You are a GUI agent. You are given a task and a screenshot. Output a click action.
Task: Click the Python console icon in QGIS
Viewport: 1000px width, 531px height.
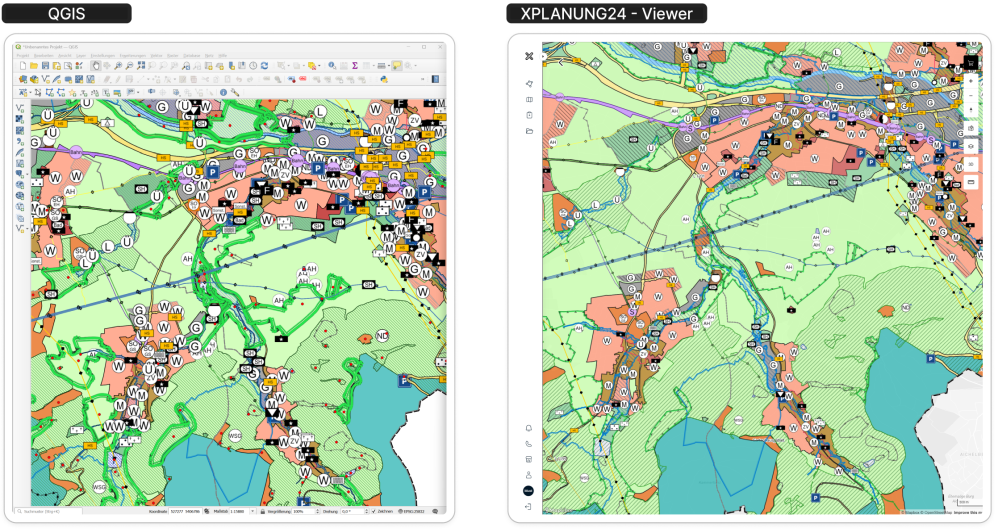pyautogui.click(x=384, y=79)
